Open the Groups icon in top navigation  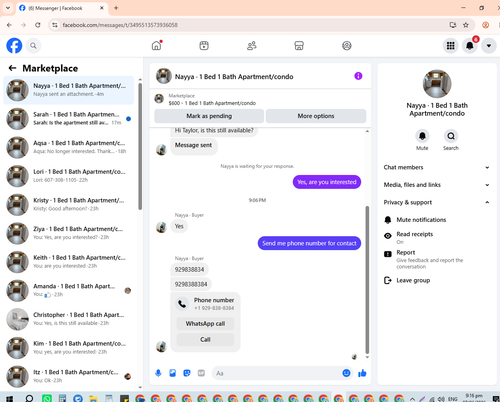[347, 45]
